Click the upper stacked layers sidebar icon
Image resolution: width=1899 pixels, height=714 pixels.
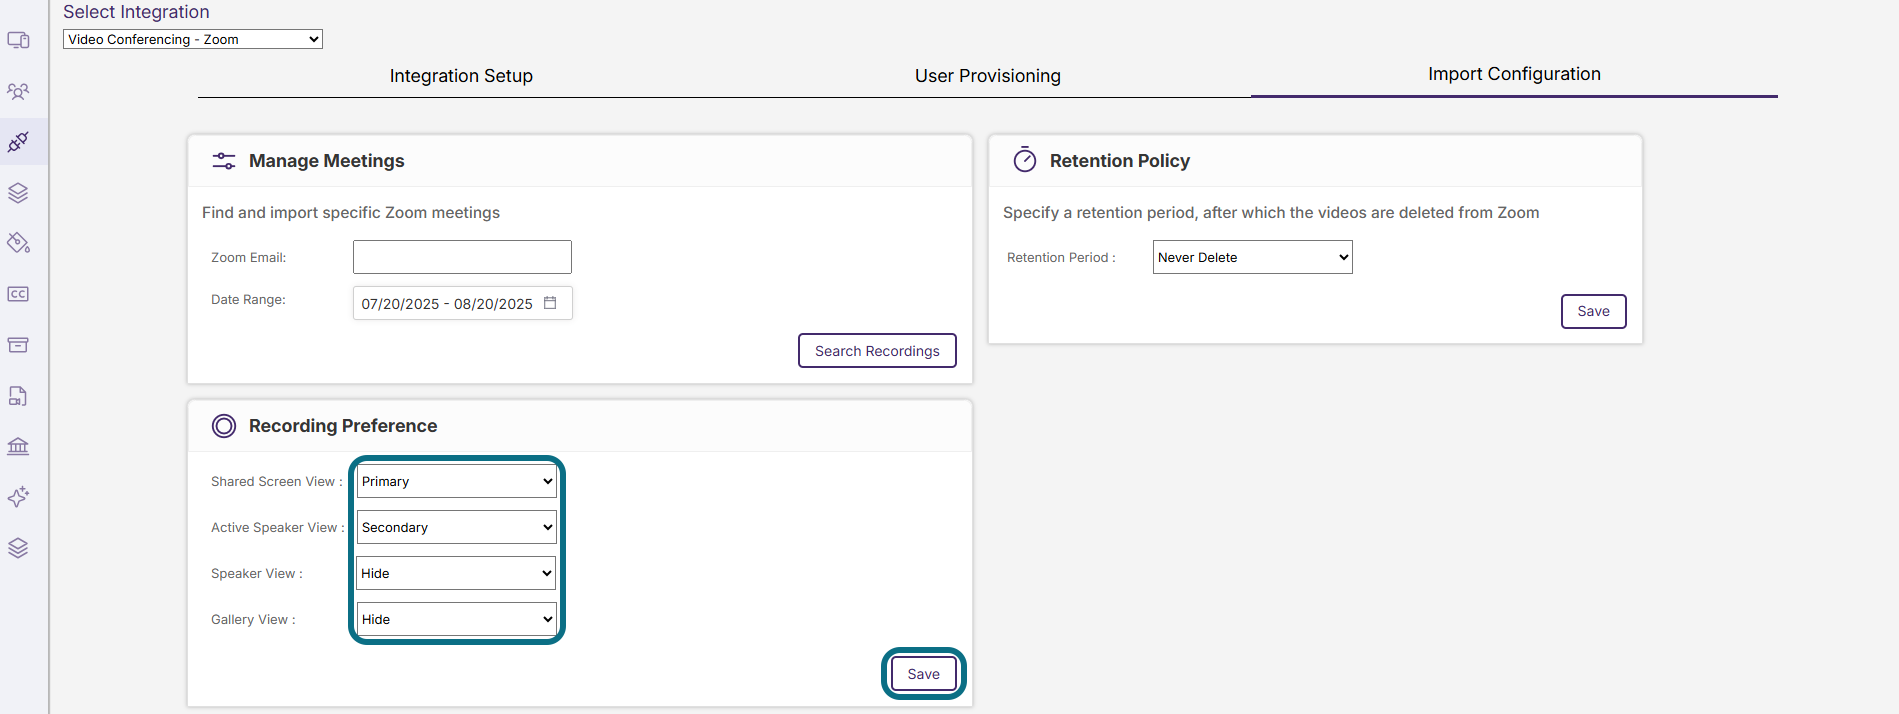(x=18, y=193)
